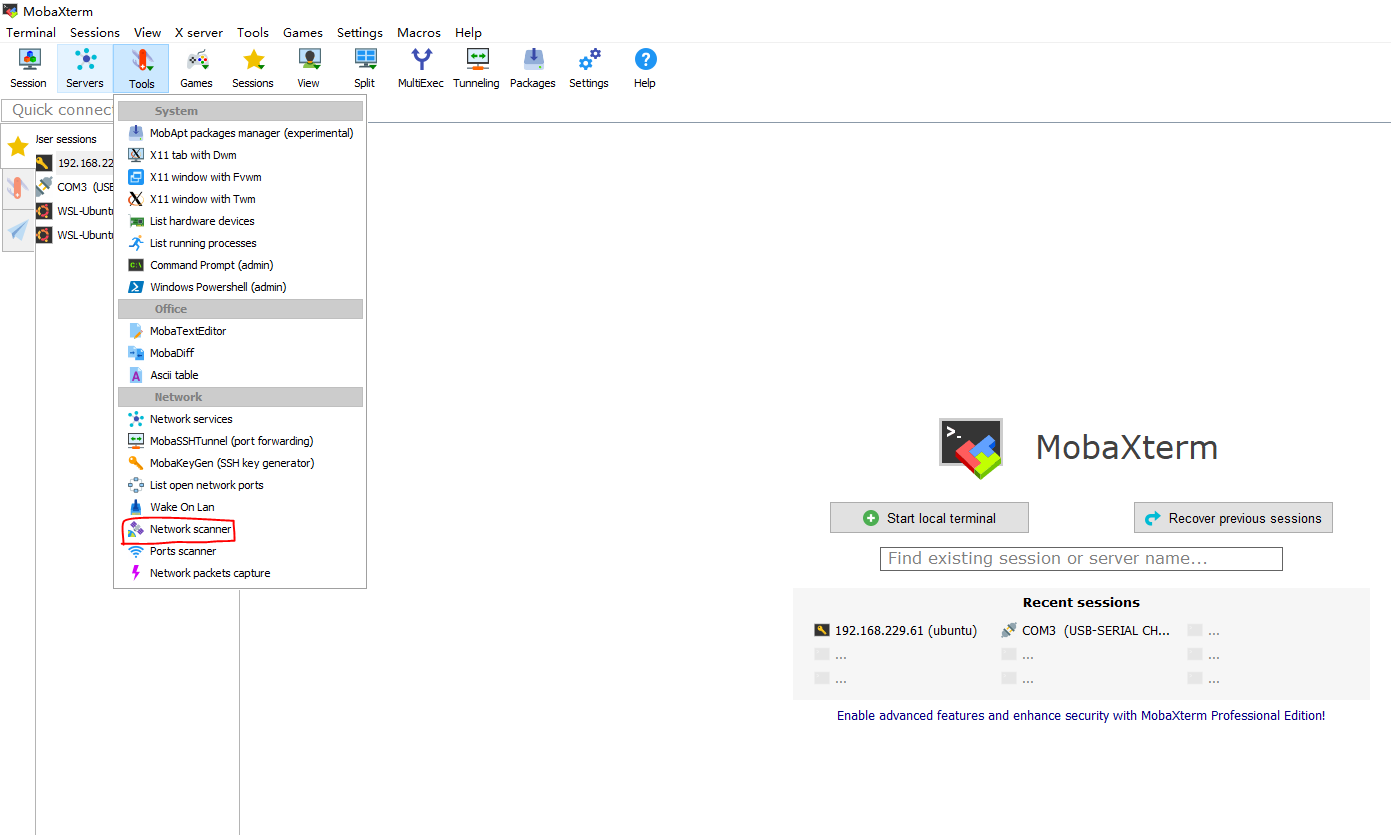The height and width of the screenshot is (835, 1391).
Task: Click the Split toolbar icon
Action: [x=365, y=69]
